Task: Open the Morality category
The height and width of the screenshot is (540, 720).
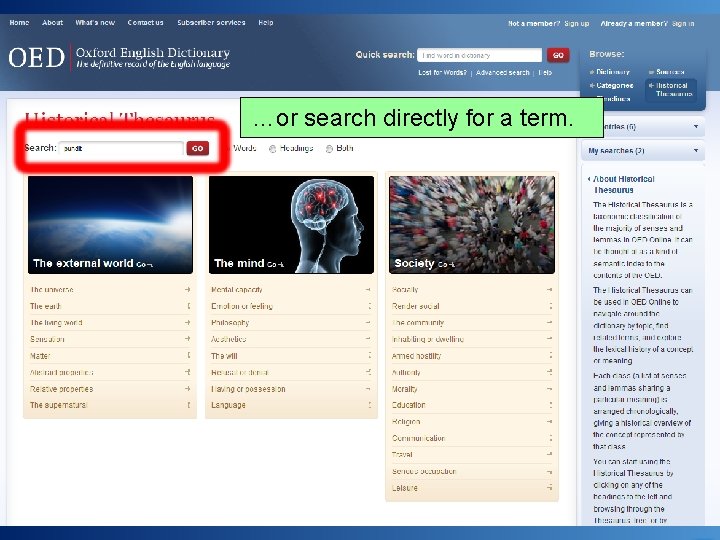Action: click(404, 389)
